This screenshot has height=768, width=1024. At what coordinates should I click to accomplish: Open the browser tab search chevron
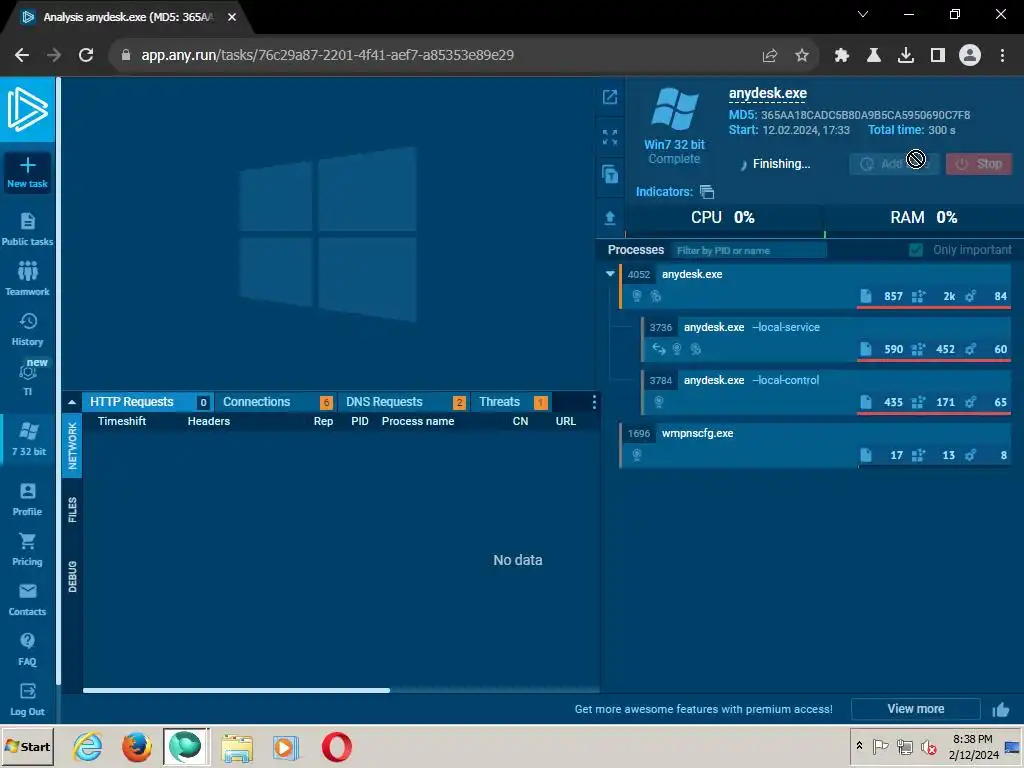863,14
